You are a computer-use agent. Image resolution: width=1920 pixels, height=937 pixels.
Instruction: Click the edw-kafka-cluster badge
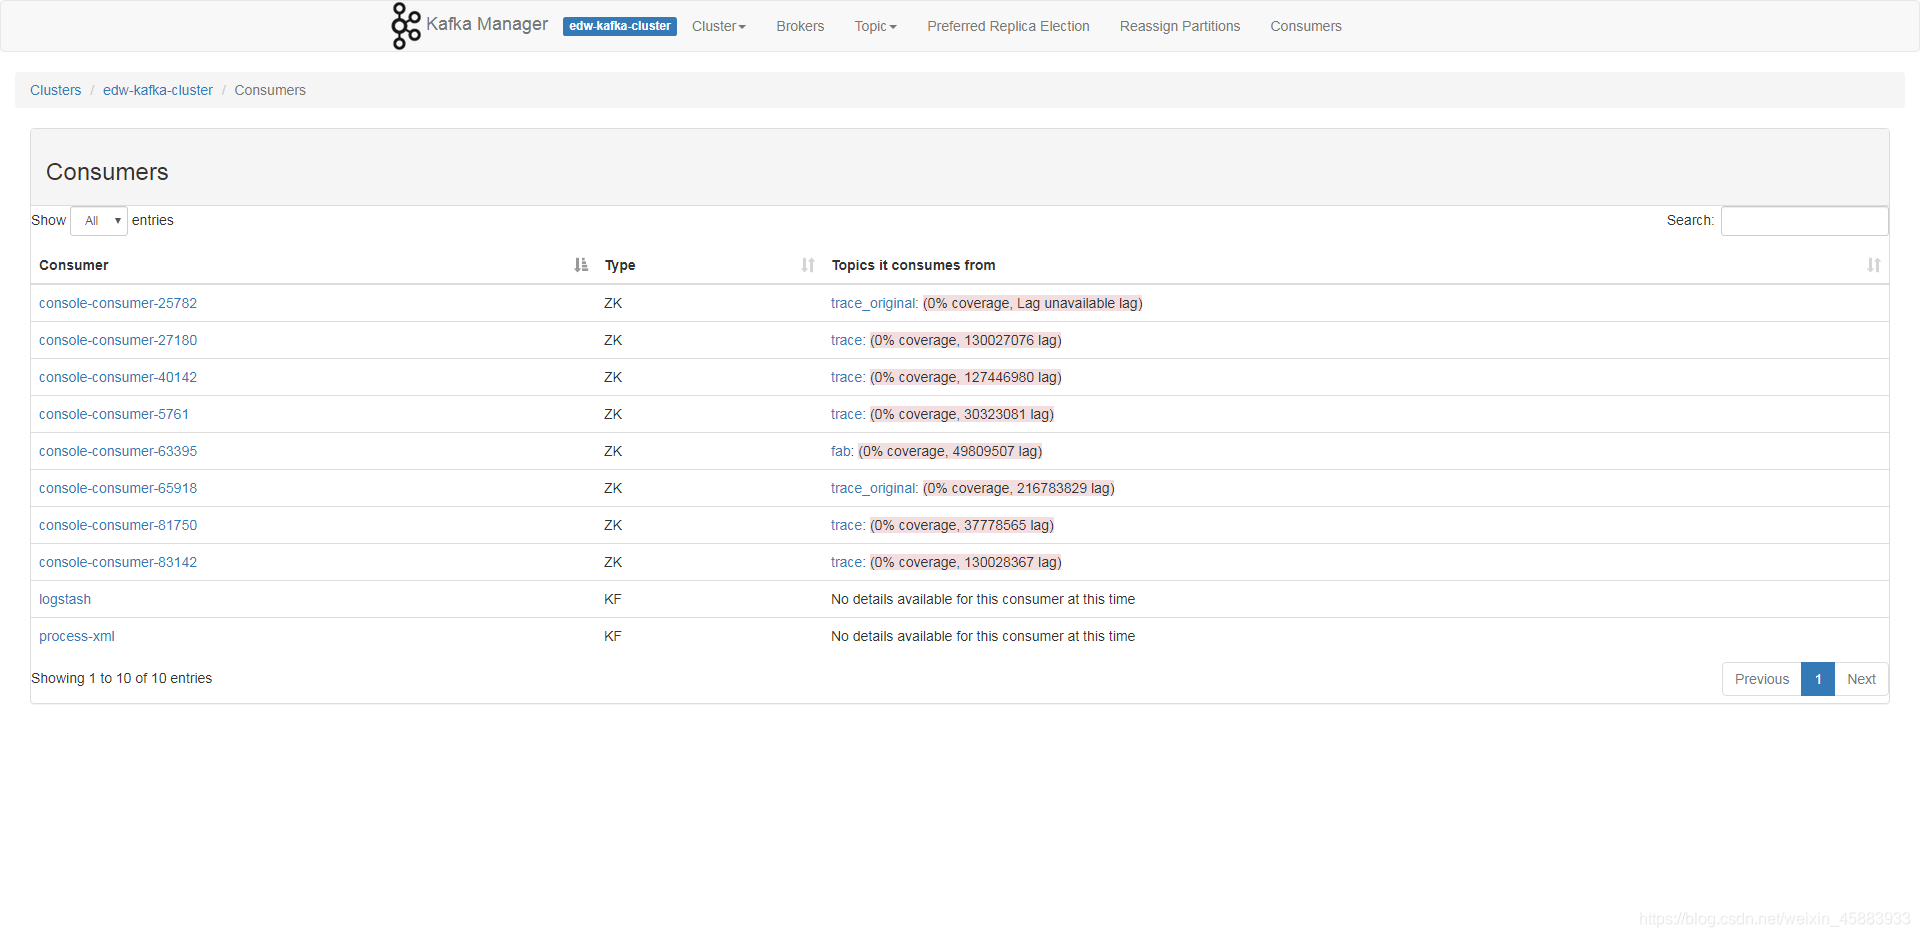(x=620, y=26)
